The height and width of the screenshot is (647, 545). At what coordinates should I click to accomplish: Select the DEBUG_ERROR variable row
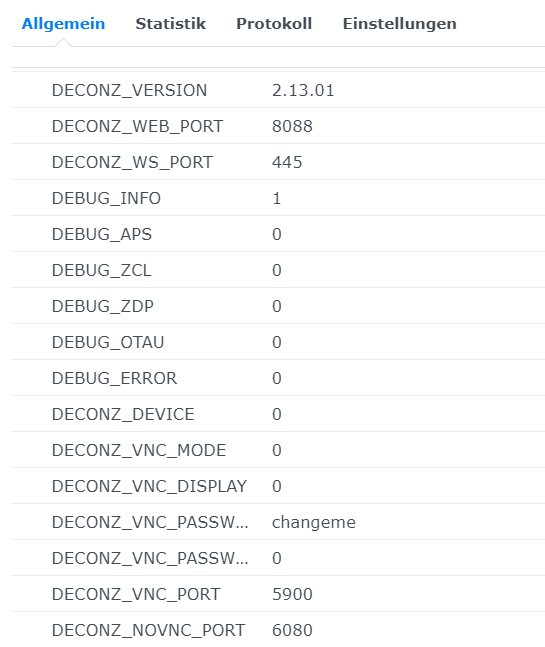pos(278,378)
